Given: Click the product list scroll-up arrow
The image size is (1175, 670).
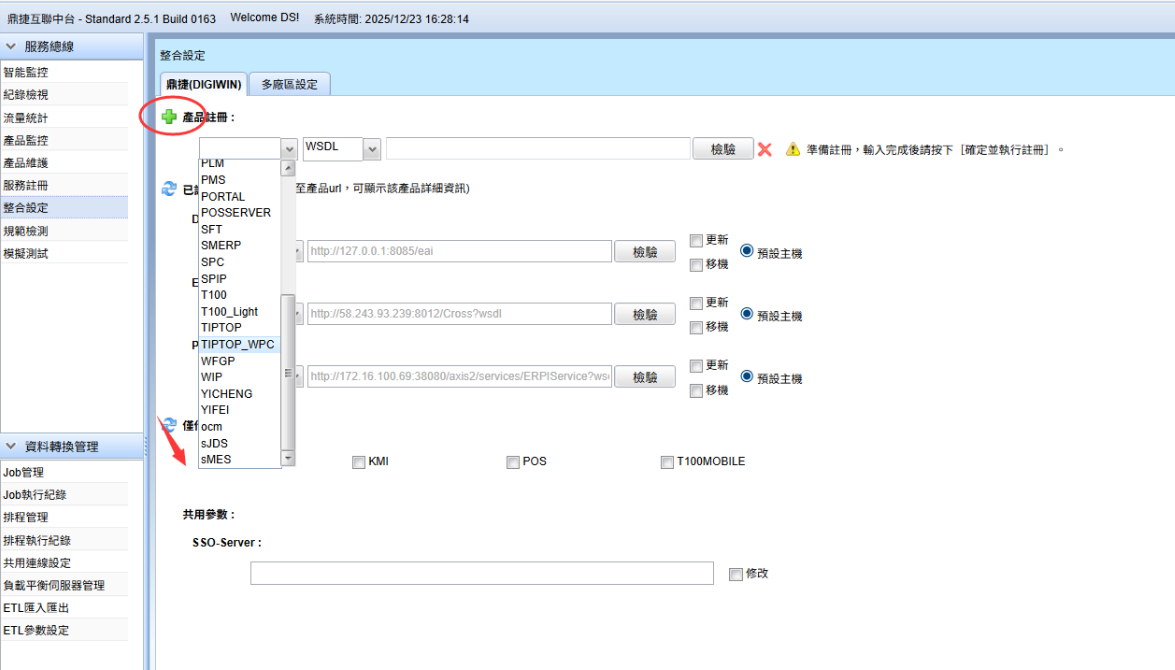Looking at the screenshot, I should 289,168.
